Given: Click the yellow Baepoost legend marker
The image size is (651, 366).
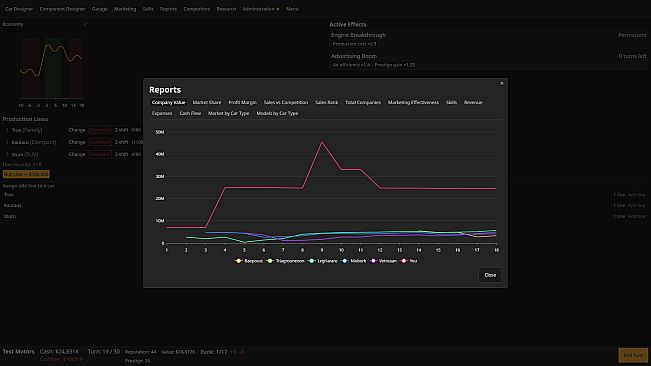Looking at the screenshot, I should pyautogui.click(x=238, y=261).
